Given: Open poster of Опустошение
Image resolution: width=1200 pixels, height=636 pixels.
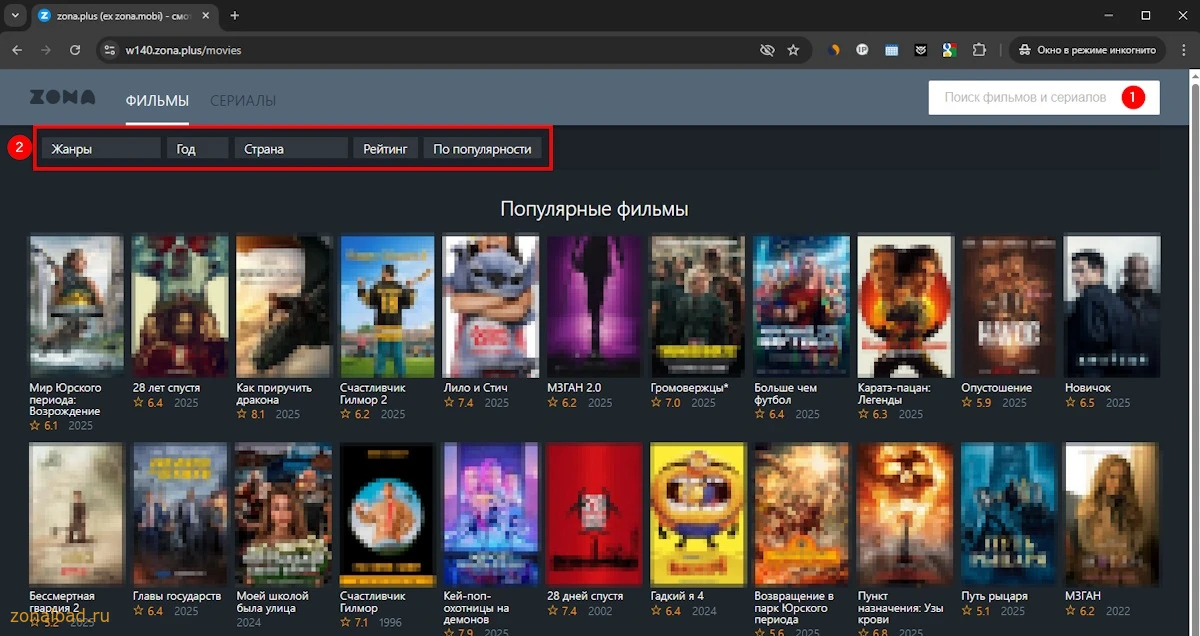Looking at the screenshot, I should point(1009,306).
